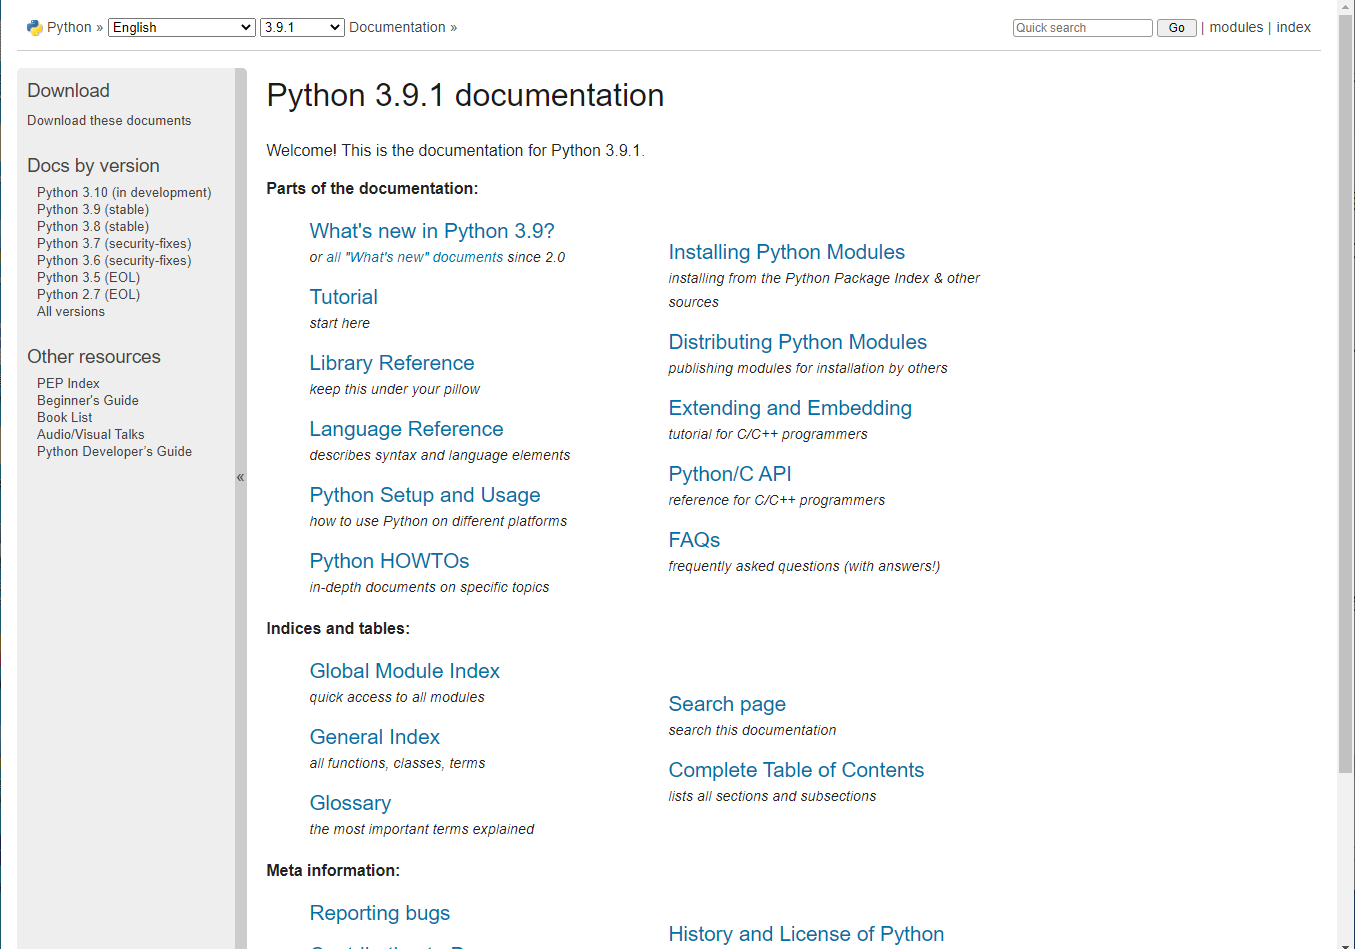Select Python 3.10 (in development) docs
Viewport: 1355px width, 949px height.
coord(124,193)
